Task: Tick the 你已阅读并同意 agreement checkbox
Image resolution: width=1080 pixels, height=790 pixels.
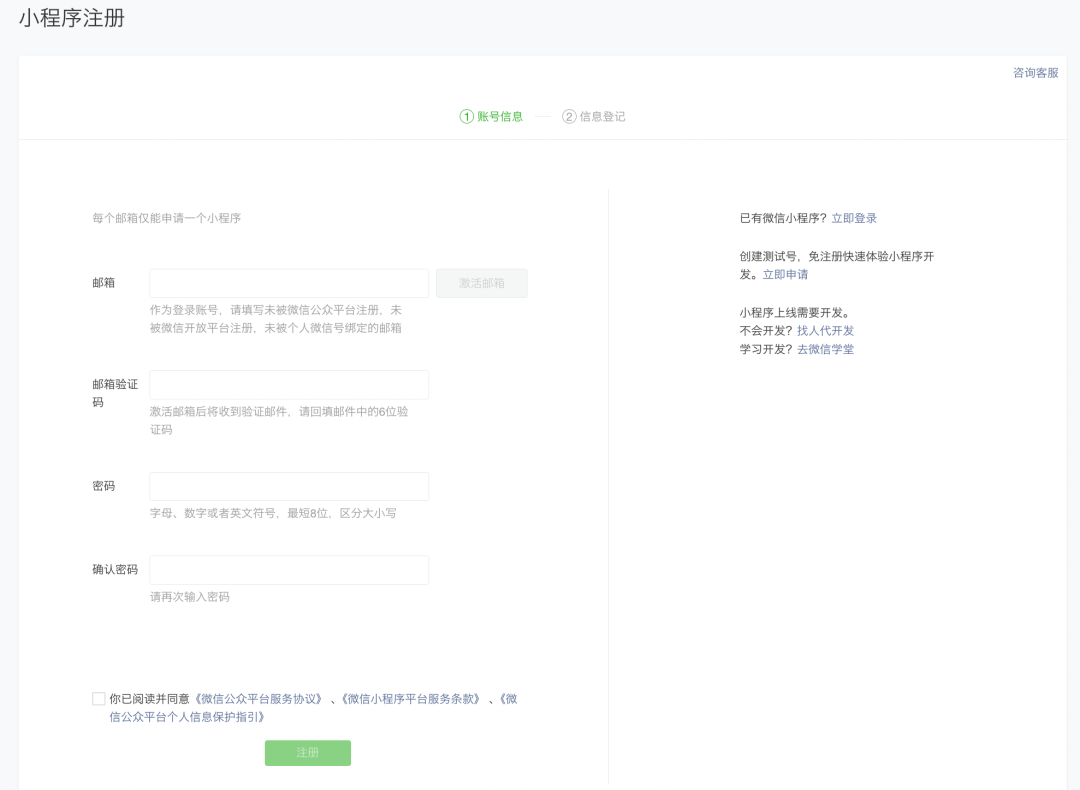Action: tap(98, 698)
